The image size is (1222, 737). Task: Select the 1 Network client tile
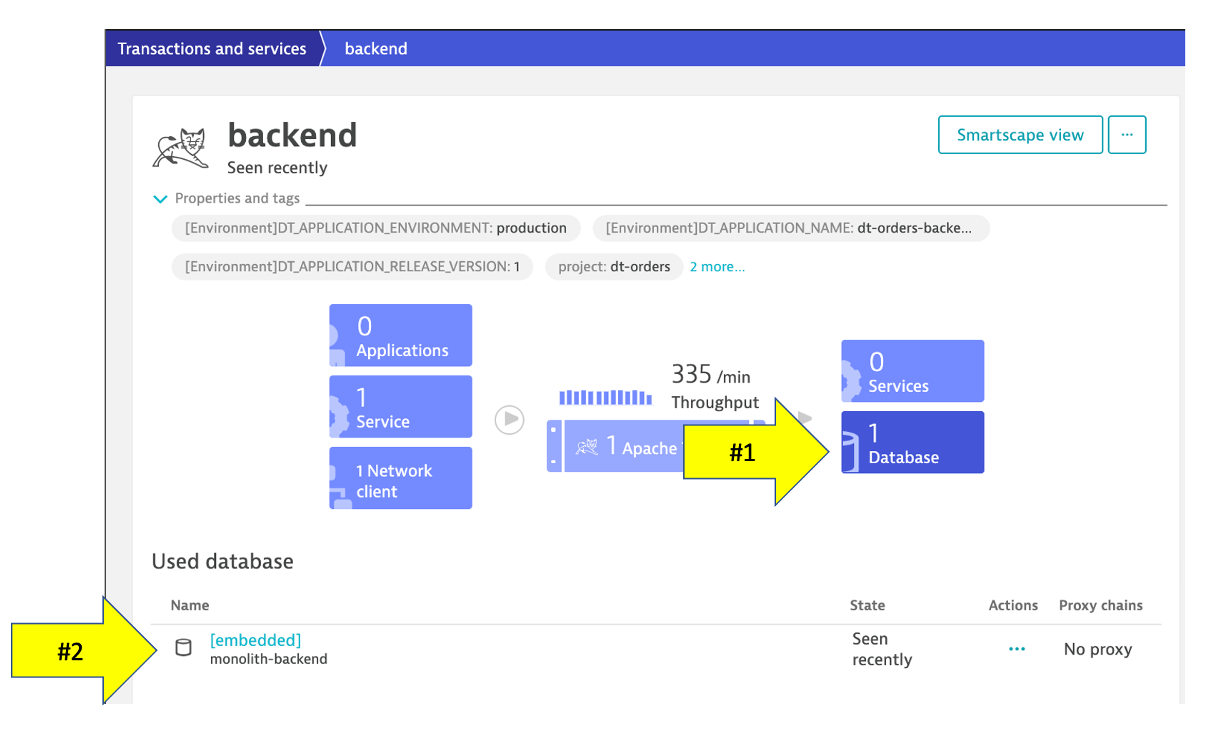pyautogui.click(x=401, y=479)
